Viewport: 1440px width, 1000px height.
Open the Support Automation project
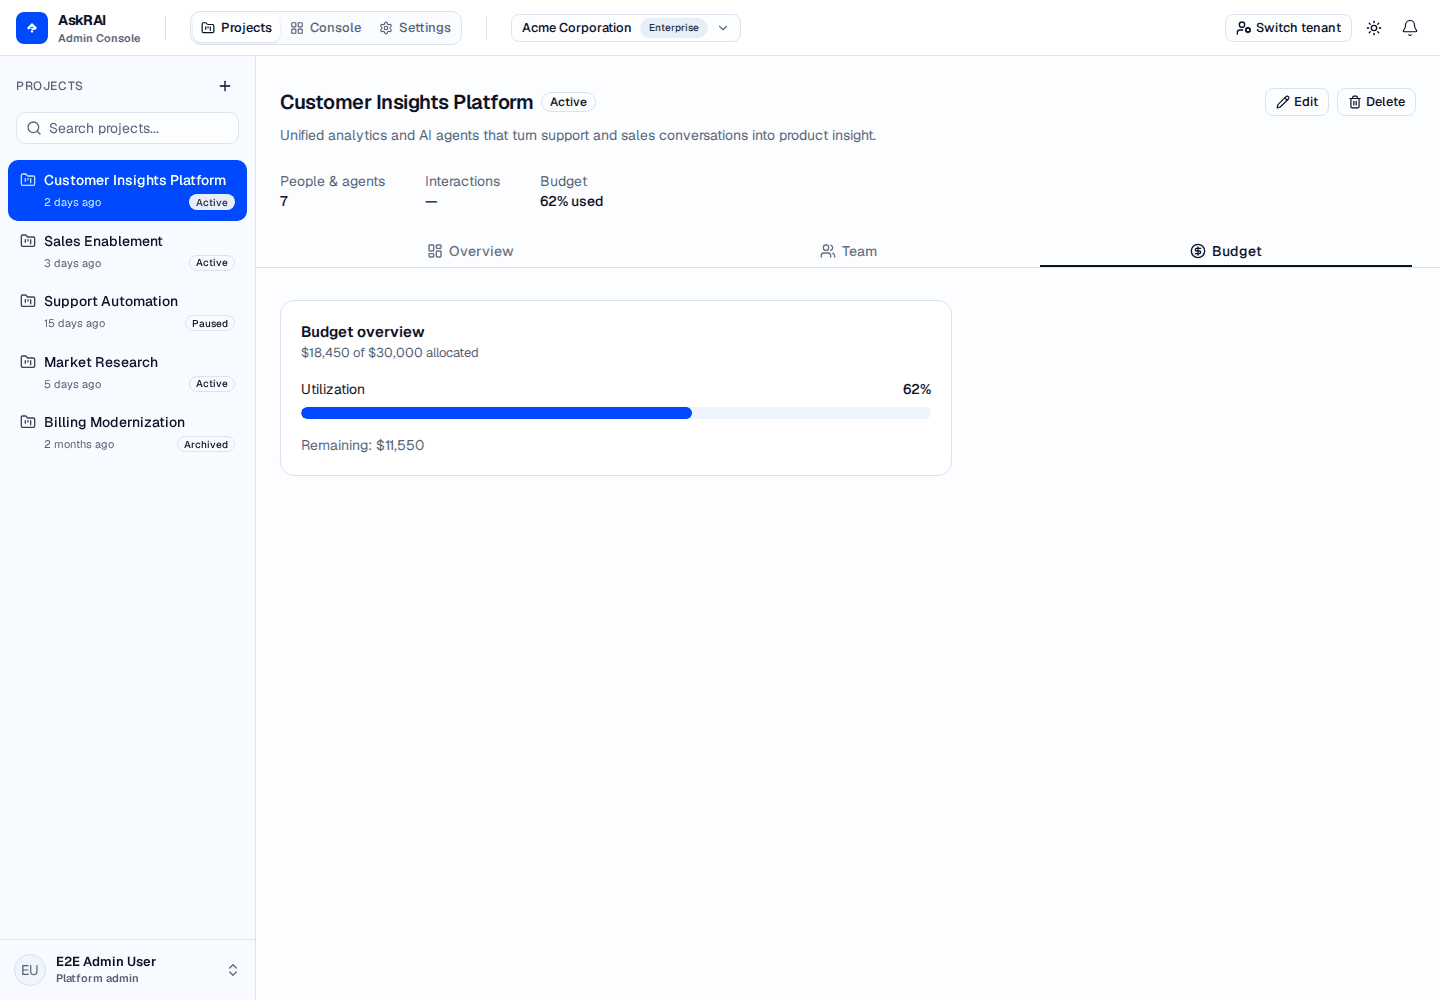click(x=127, y=311)
